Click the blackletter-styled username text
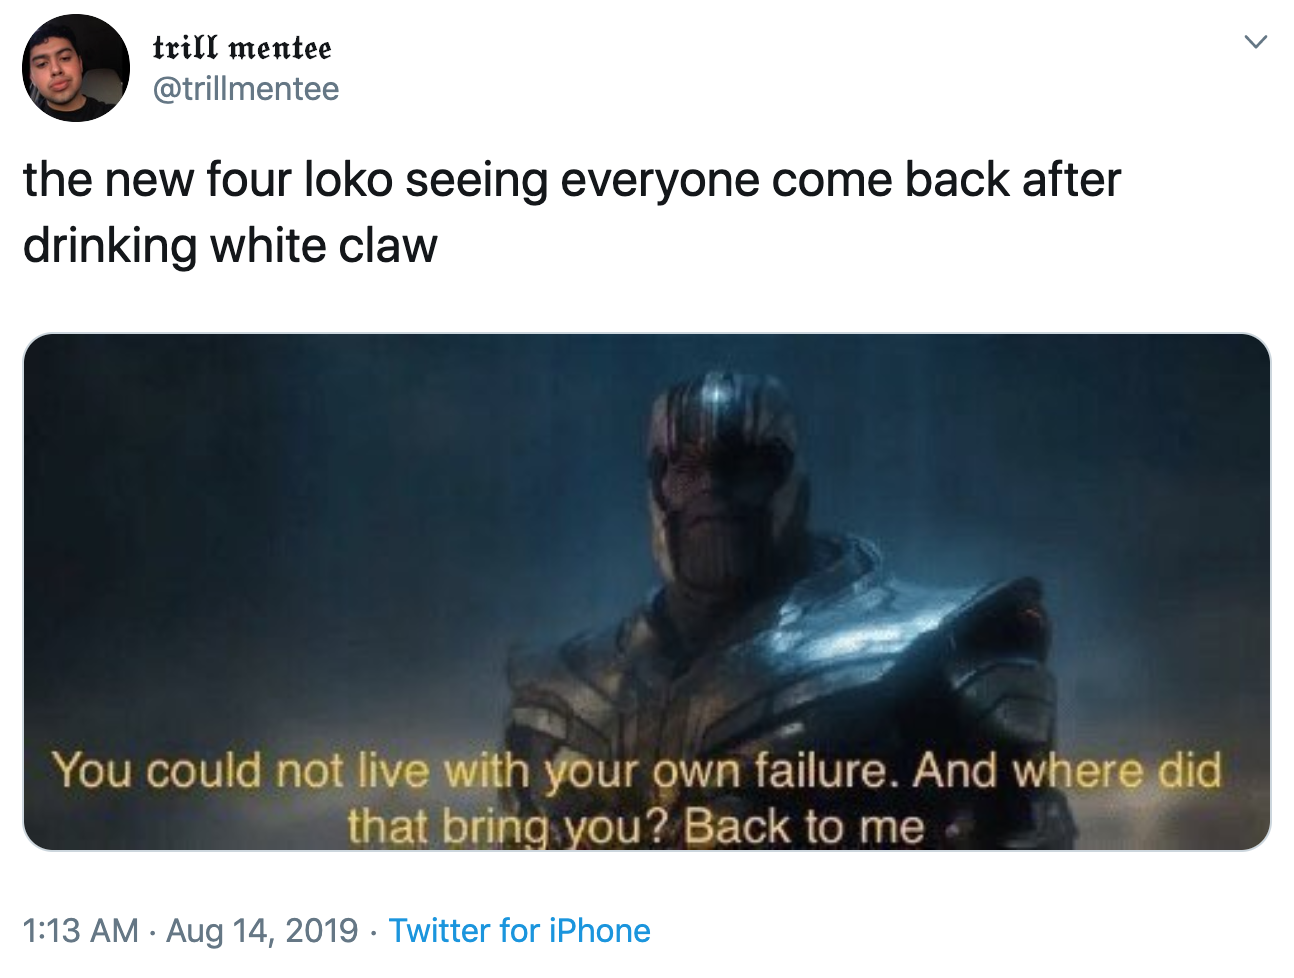This screenshot has height=978, width=1294. coord(243,47)
